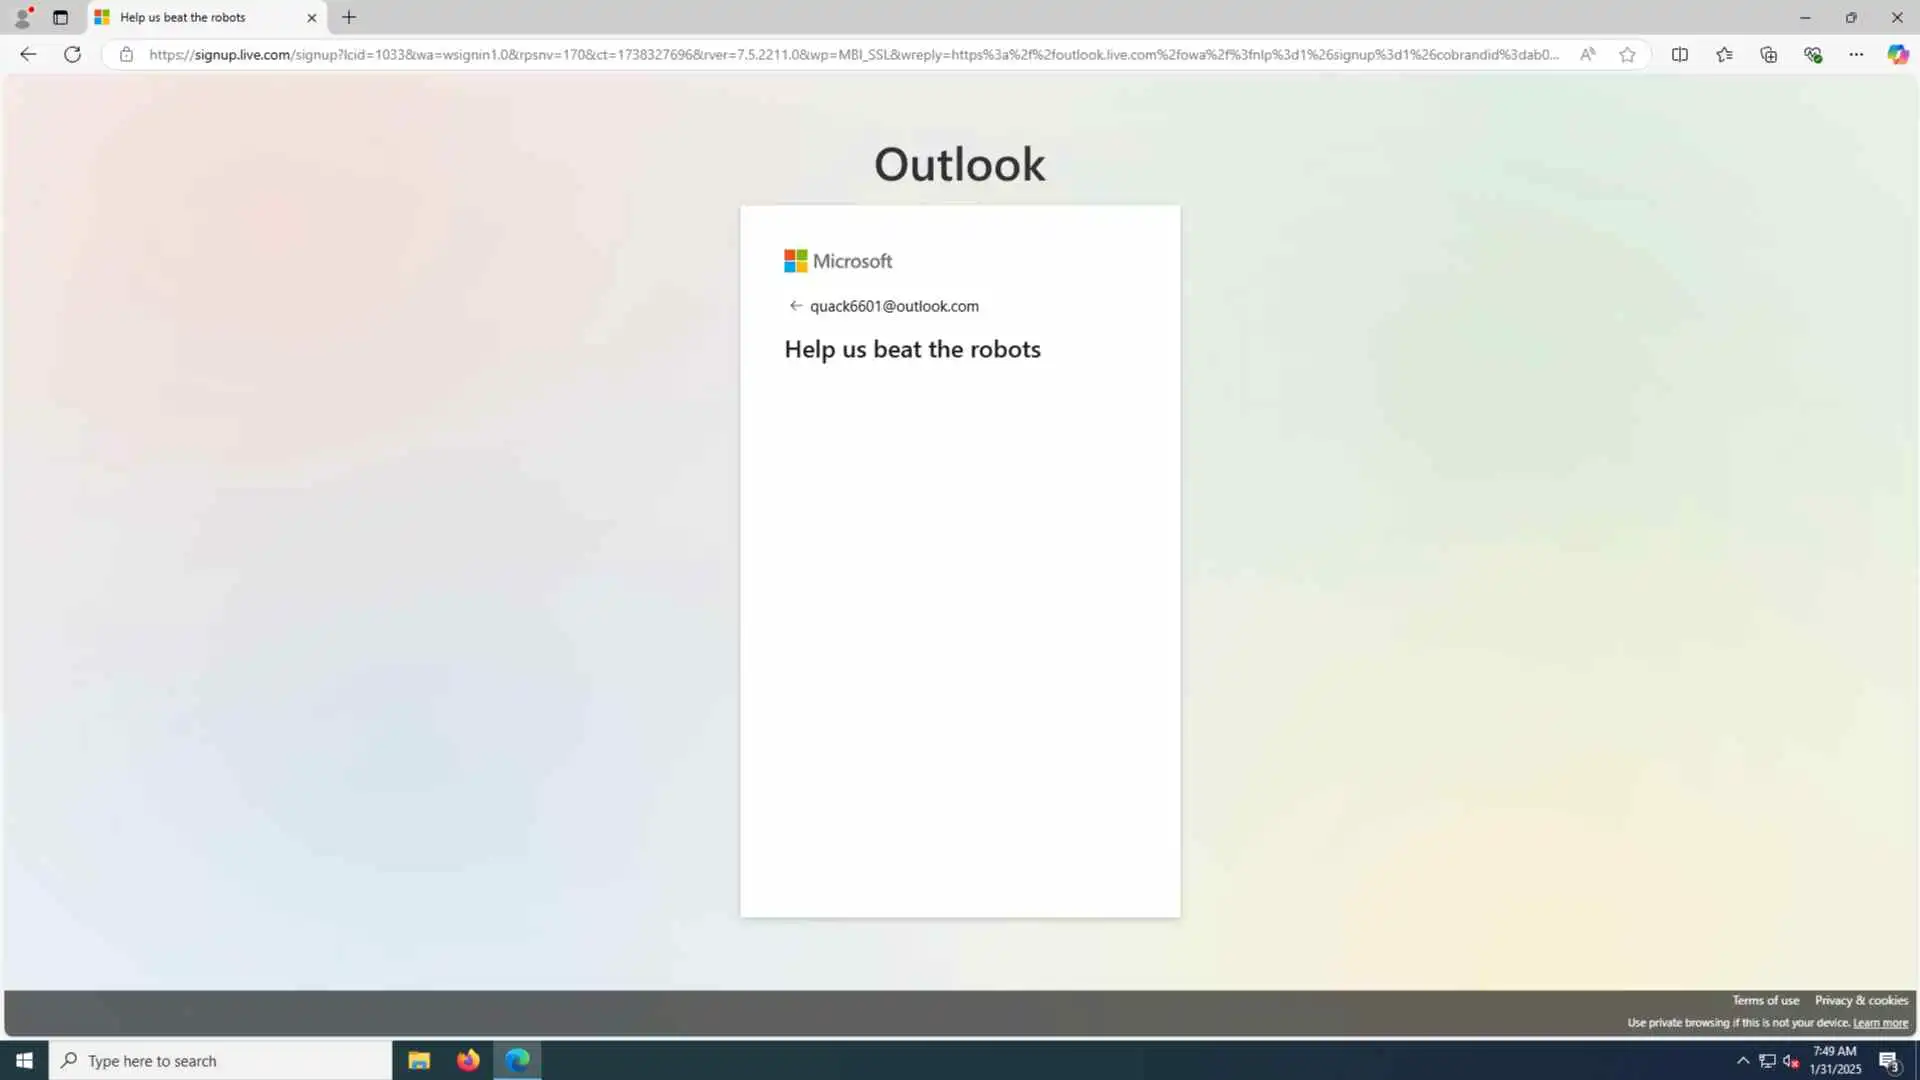Open the Collections icon
Image resolution: width=1920 pixels, height=1080 pixels.
tap(1768, 55)
